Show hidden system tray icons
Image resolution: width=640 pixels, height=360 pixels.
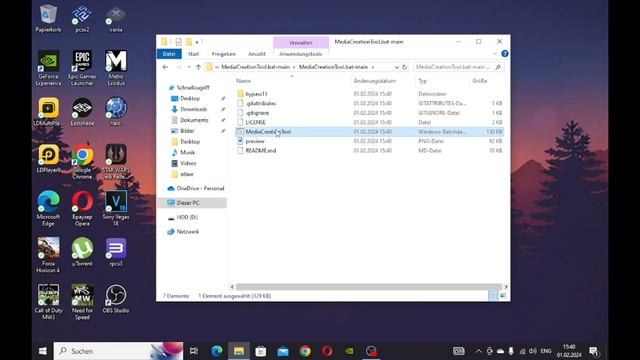[478, 351]
